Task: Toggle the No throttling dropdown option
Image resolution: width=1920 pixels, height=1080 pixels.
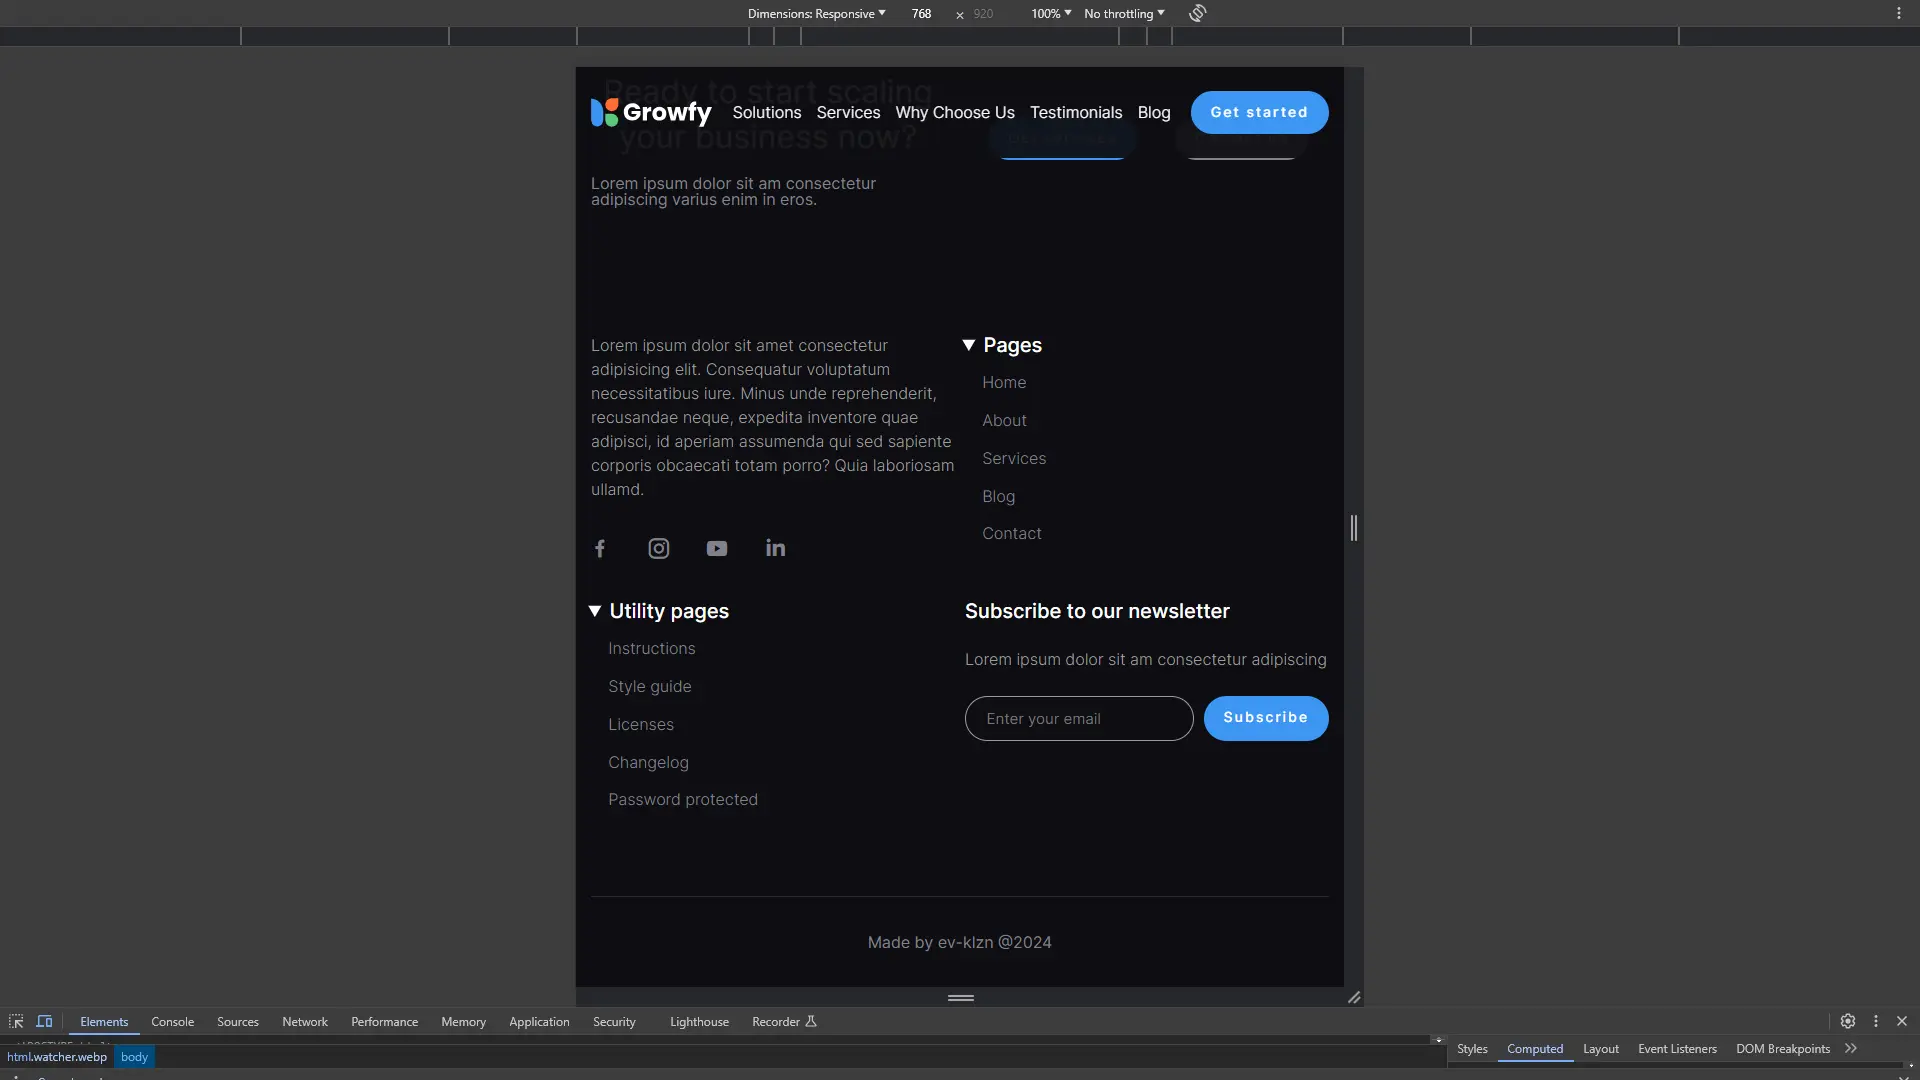Action: coord(1124,13)
